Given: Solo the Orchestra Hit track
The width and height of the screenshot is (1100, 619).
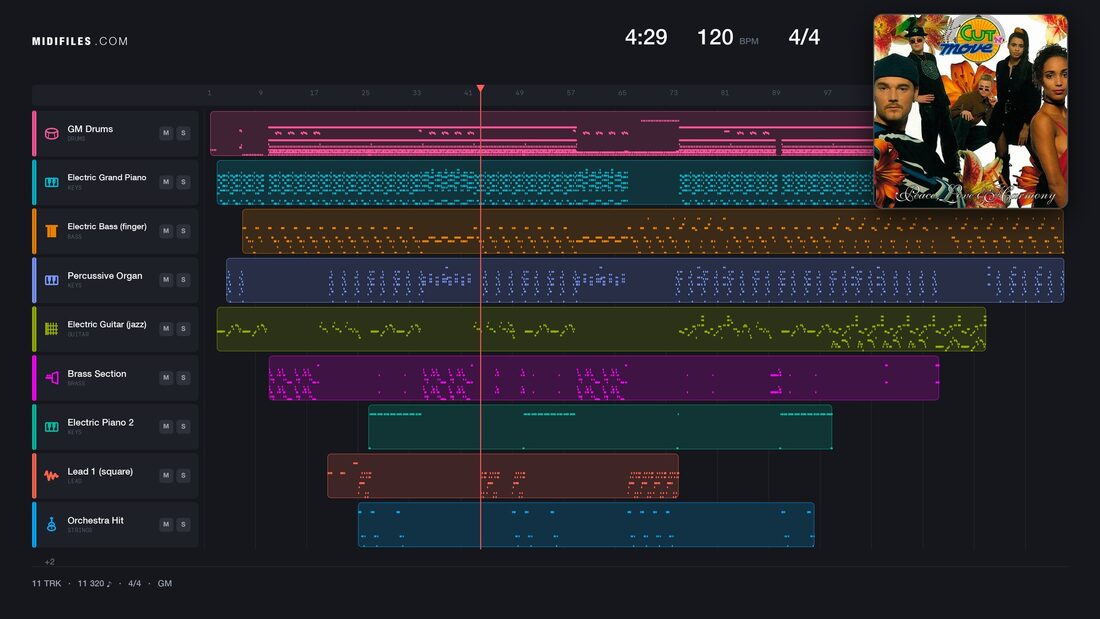Looking at the screenshot, I should pyautogui.click(x=183, y=524).
